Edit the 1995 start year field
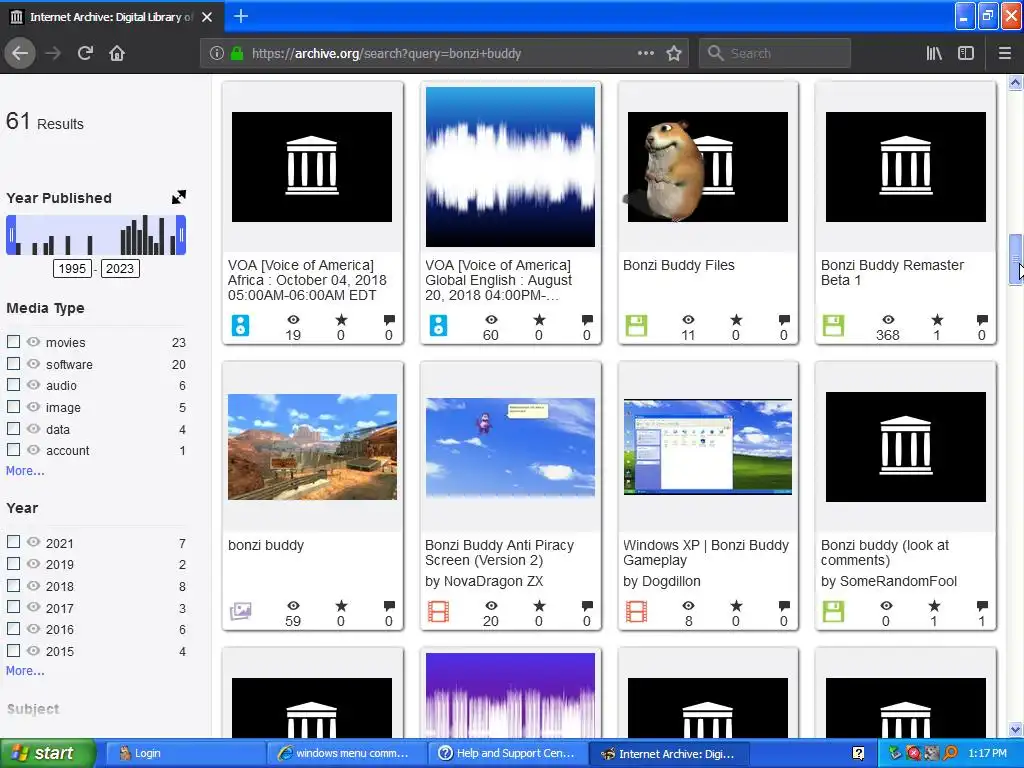The height and width of the screenshot is (768, 1024). (72, 268)
